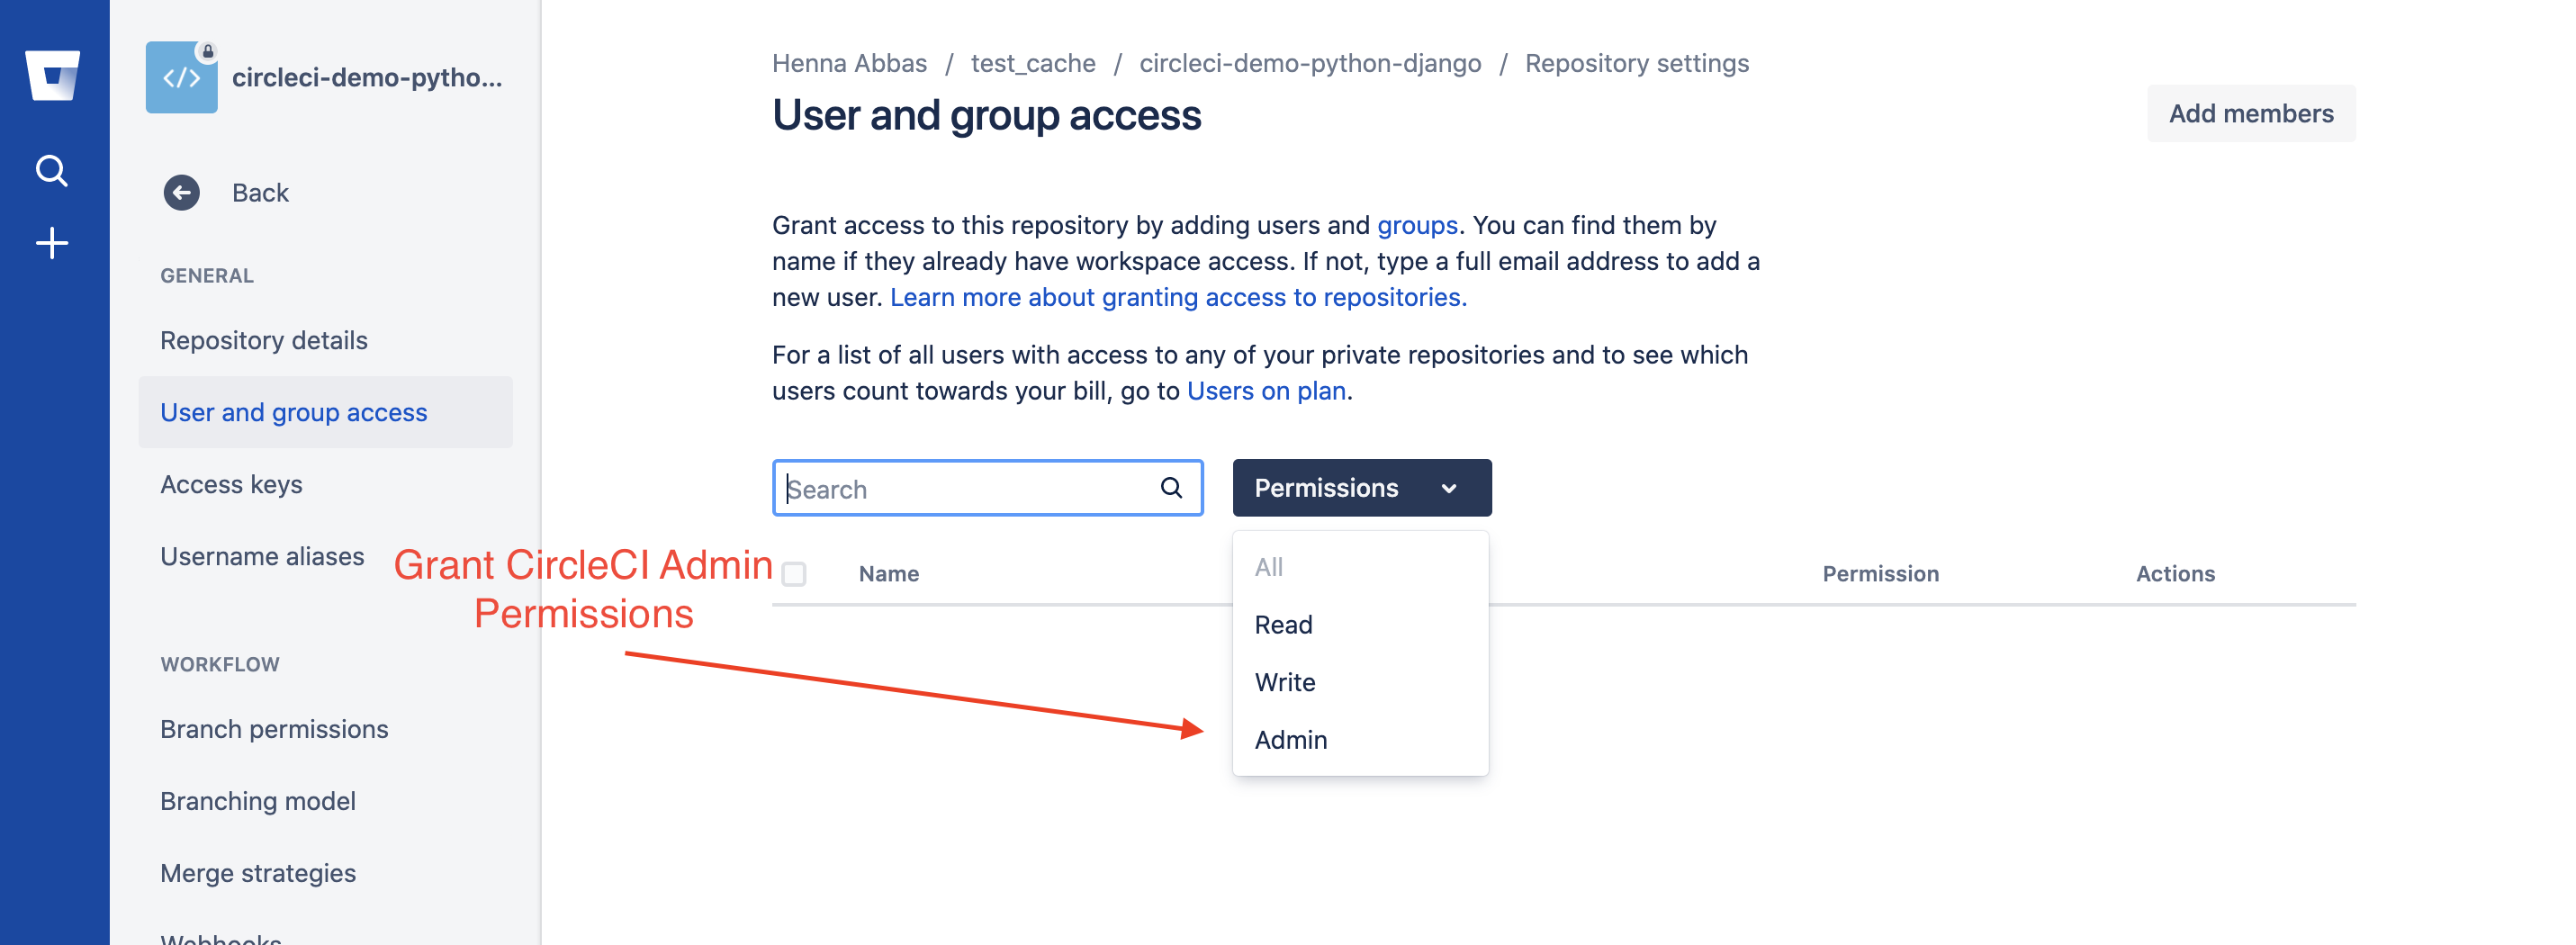Click the Back arrow icon

coord(181,193)
